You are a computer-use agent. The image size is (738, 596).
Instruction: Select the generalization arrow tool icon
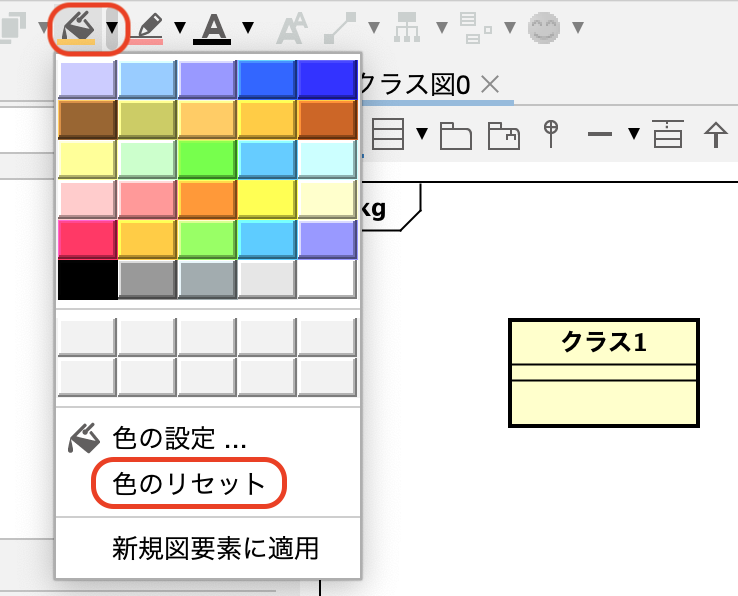(715, 135)
